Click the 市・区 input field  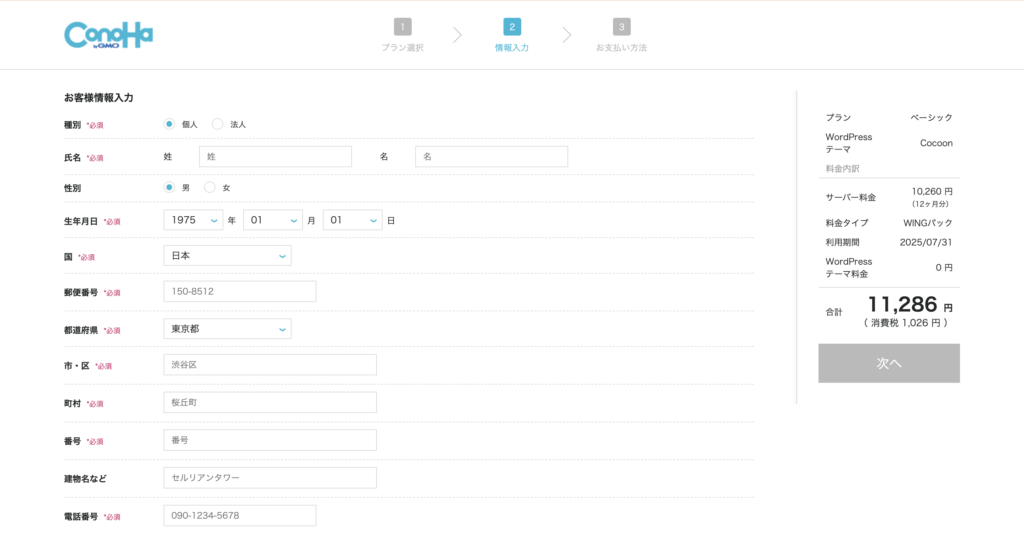(270, 365)
